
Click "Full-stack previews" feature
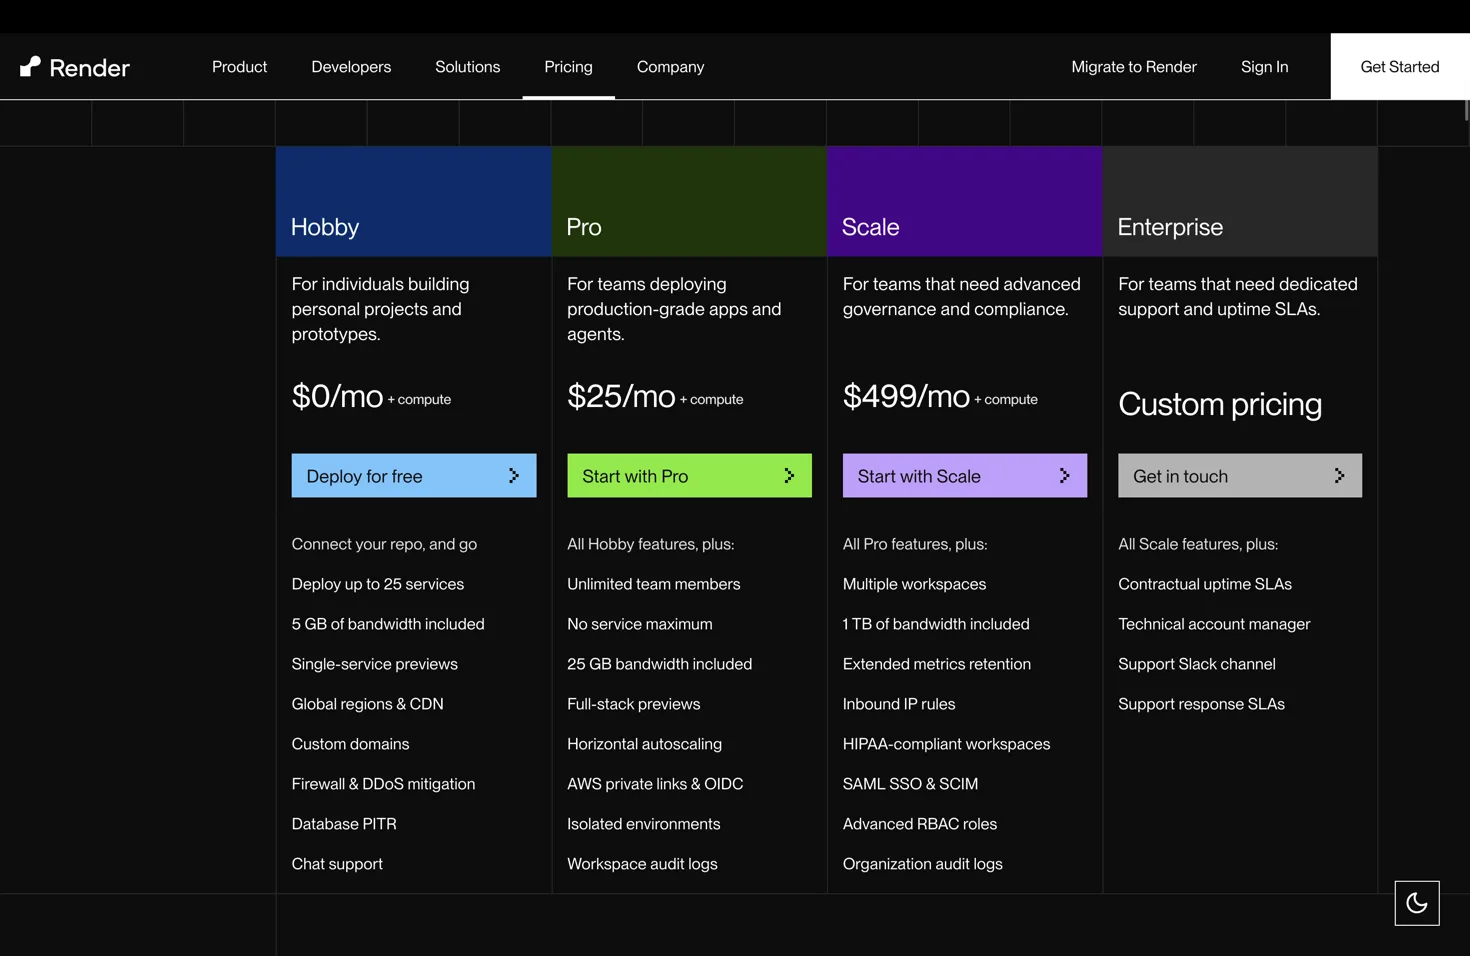pyautogui.click(x=634, y=704)
